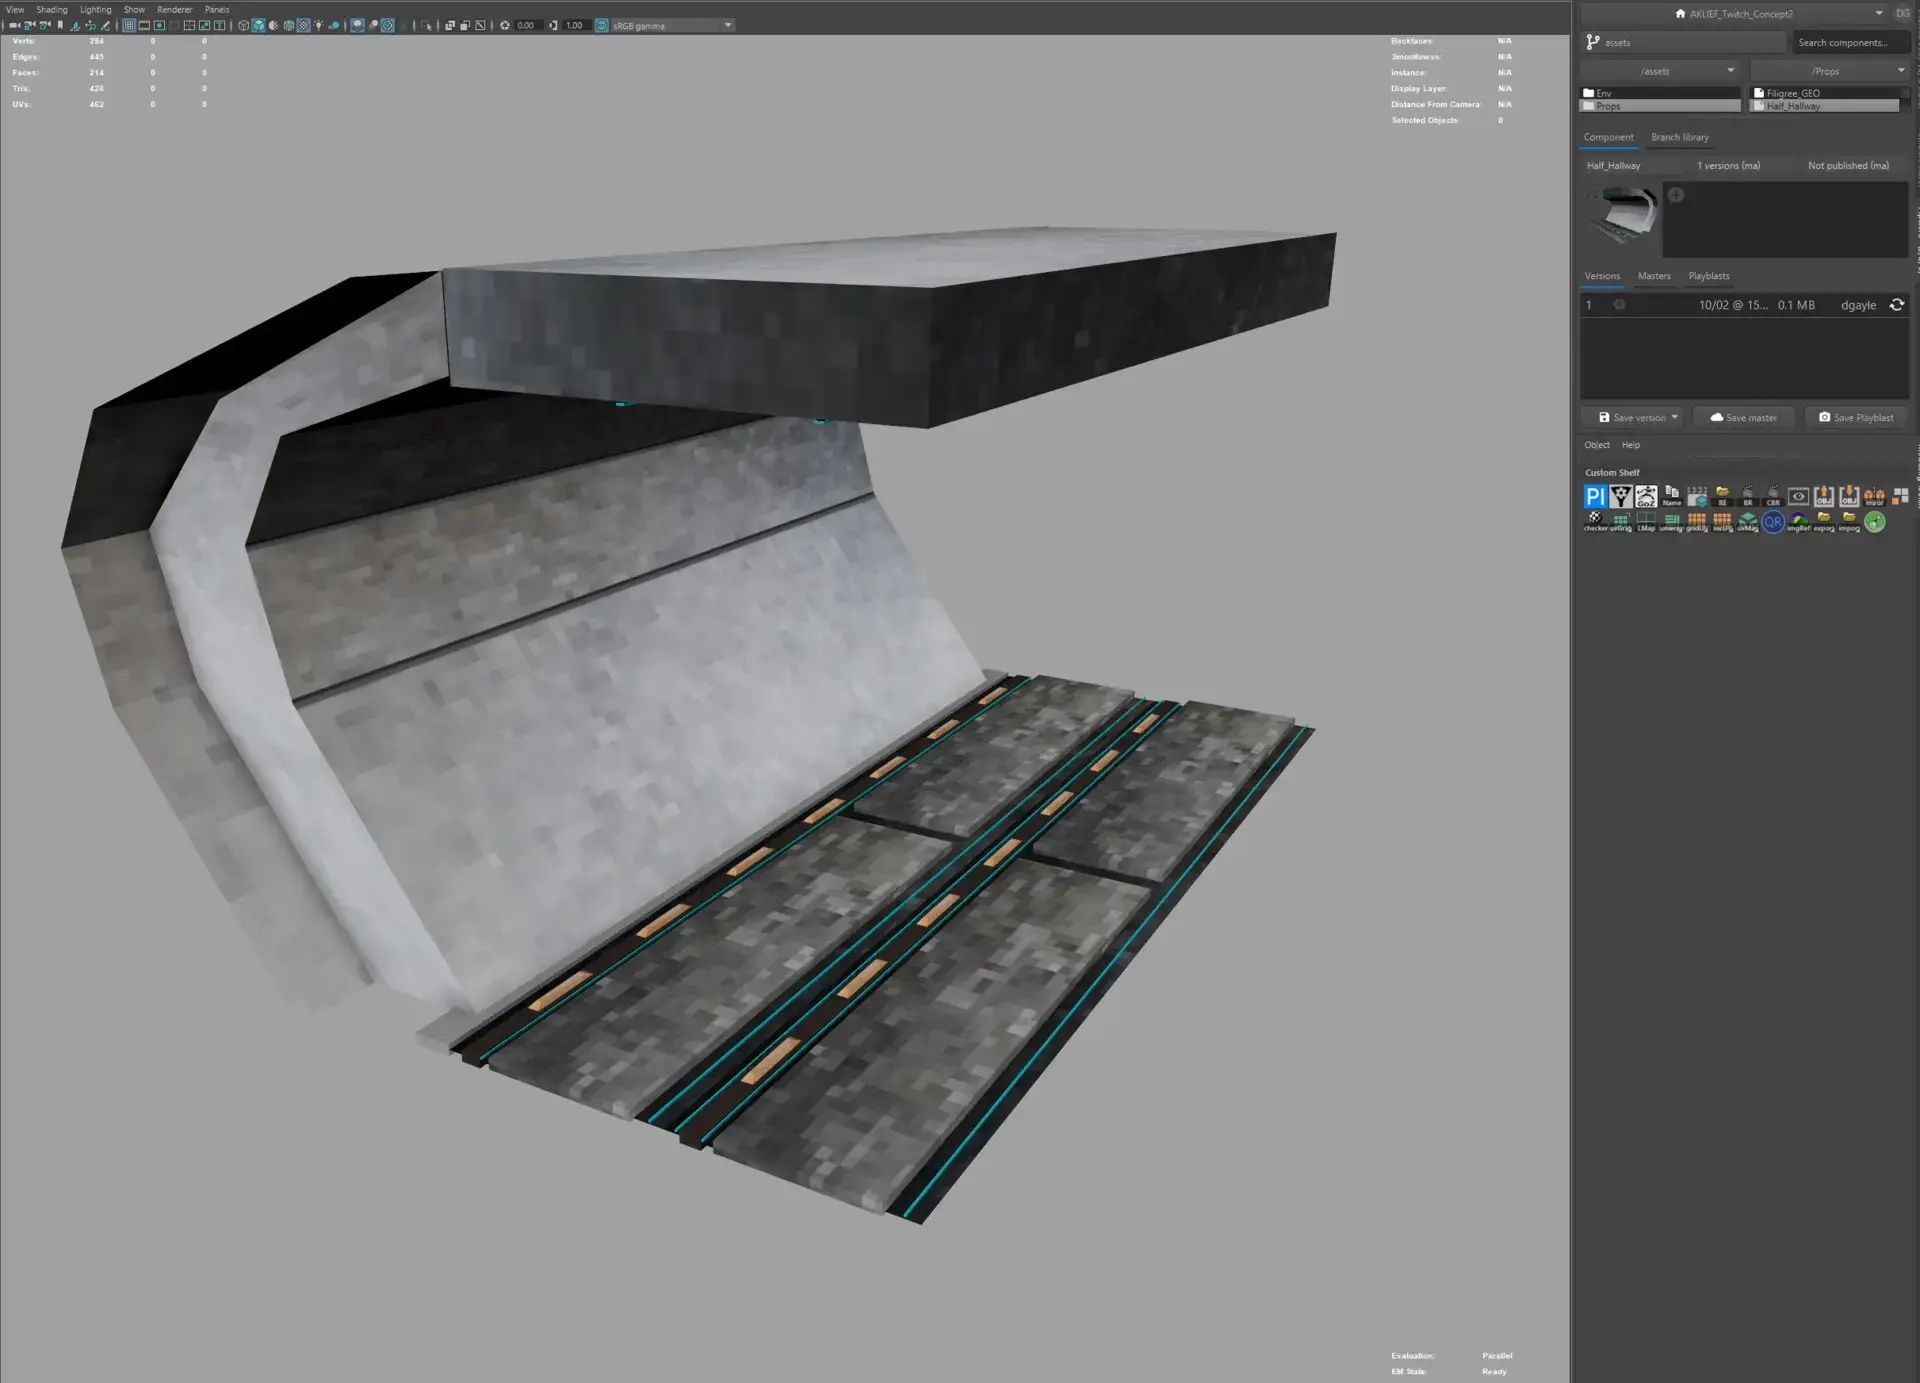Open the Save version dropdown arrow
Viewport: 1920px width, 1383px height.
point(1675,417)
